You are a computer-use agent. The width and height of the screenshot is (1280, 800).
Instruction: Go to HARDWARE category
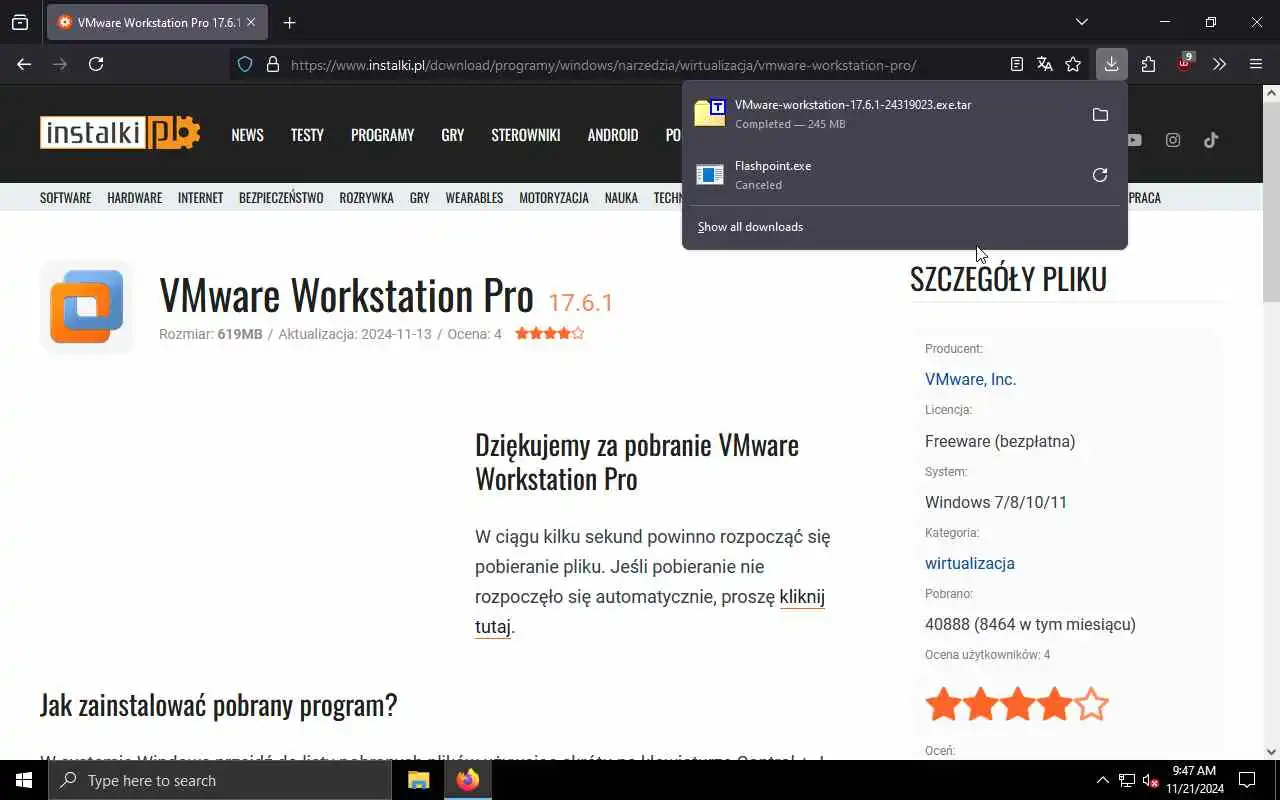[134, 198]
